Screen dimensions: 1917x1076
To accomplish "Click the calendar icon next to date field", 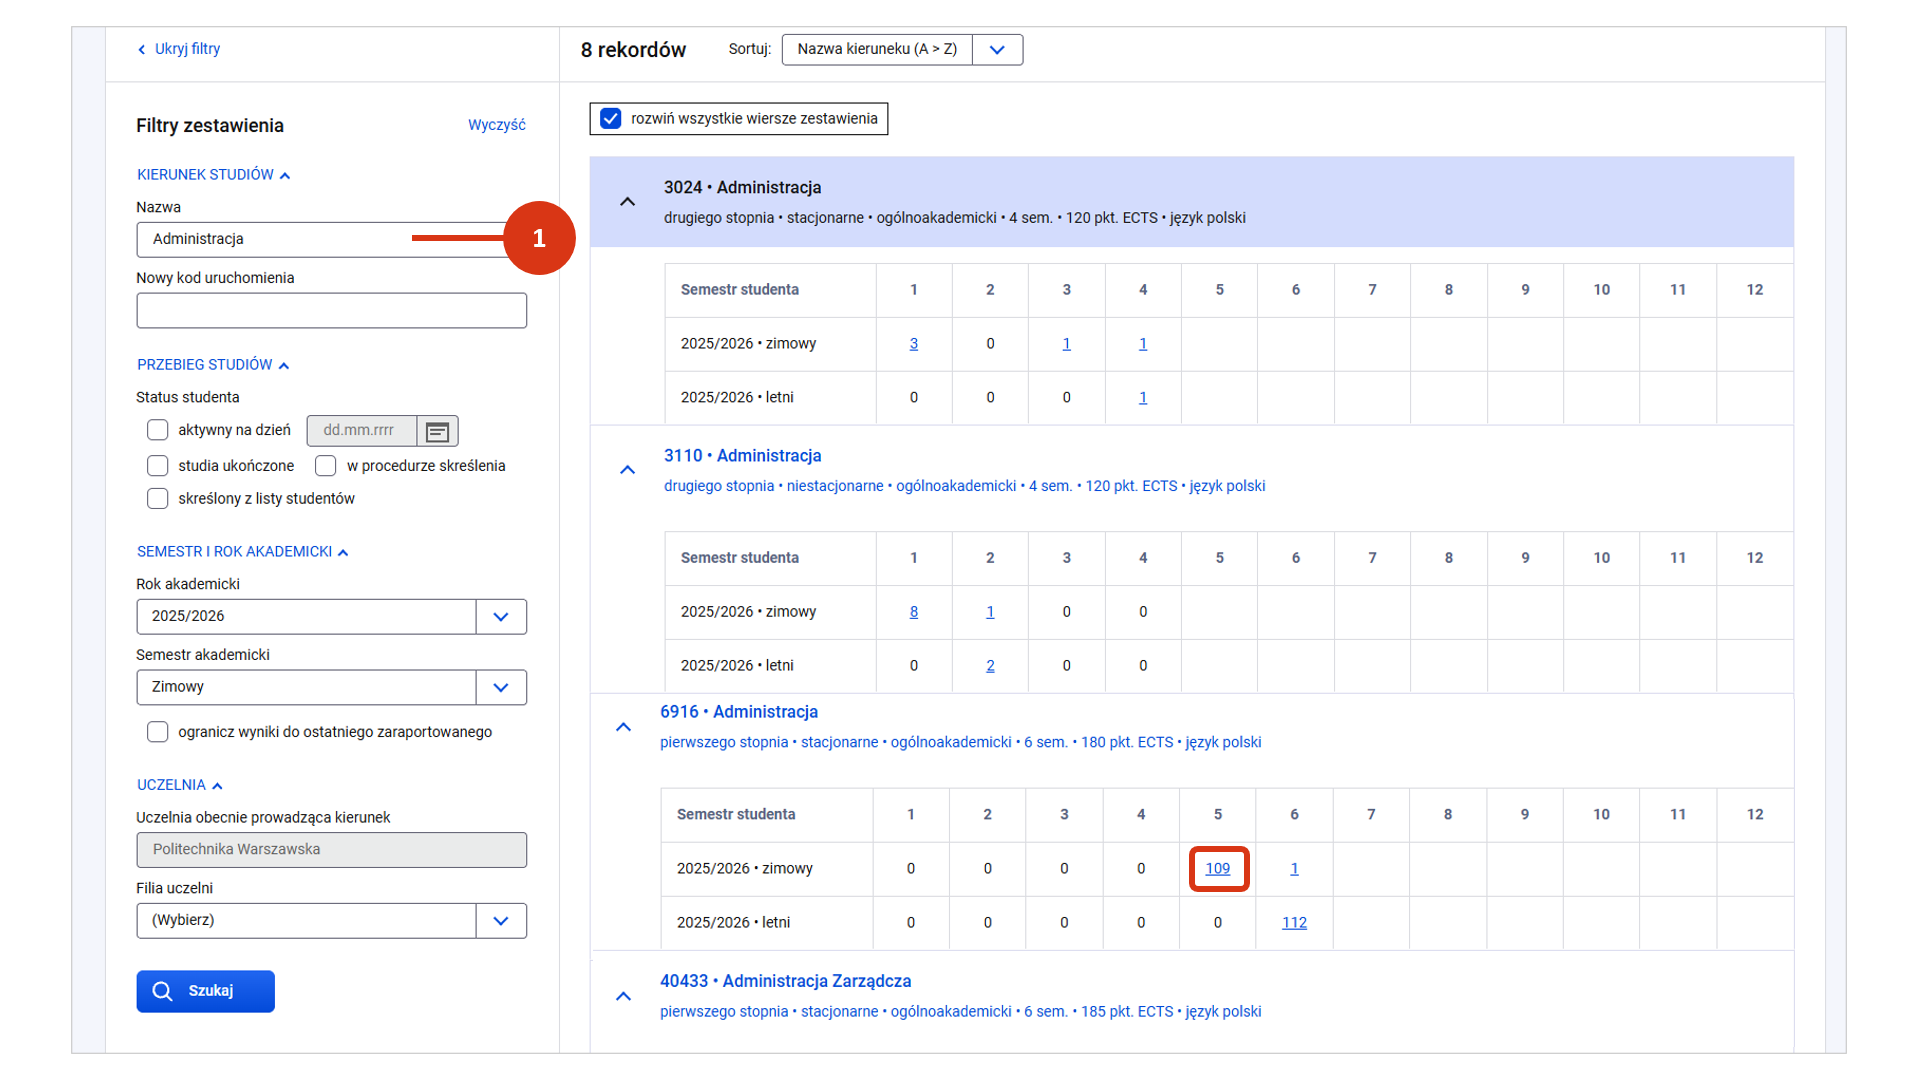I will [x=437, y=431].
